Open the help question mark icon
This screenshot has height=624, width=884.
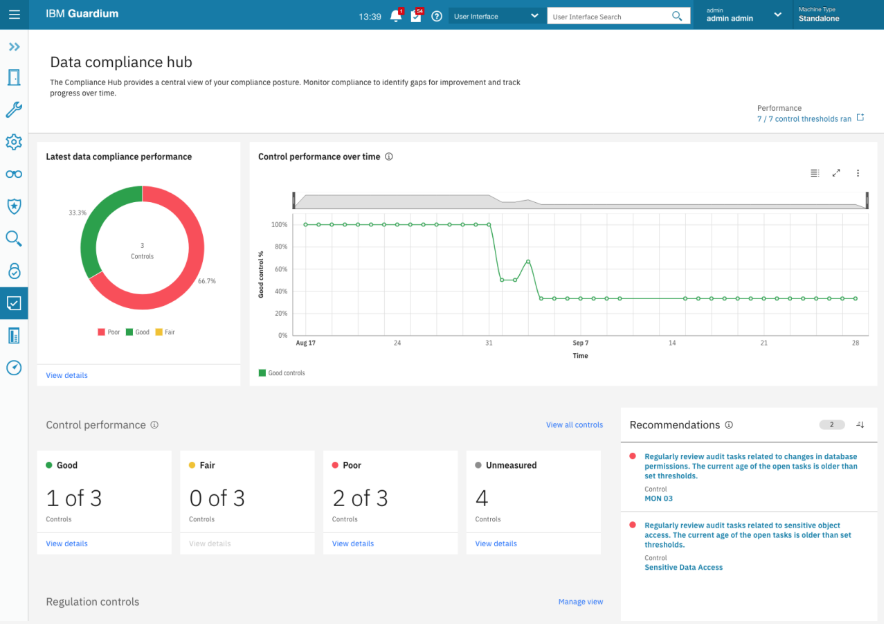[436, 16]
